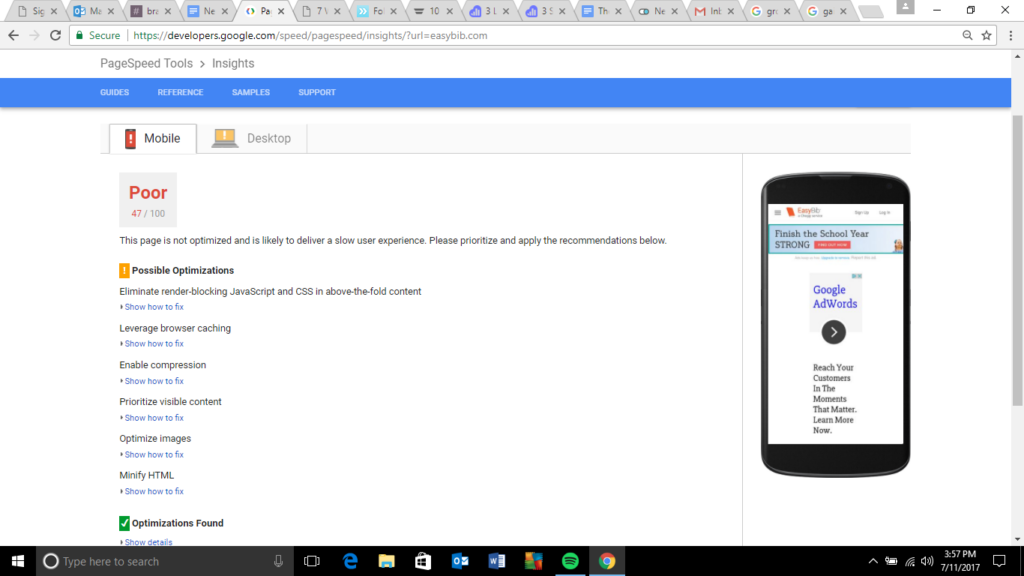The width and height of the screenshot is (1024, 576).
Task: Click the Optimizations Found heading
Action: coord(178,523)
